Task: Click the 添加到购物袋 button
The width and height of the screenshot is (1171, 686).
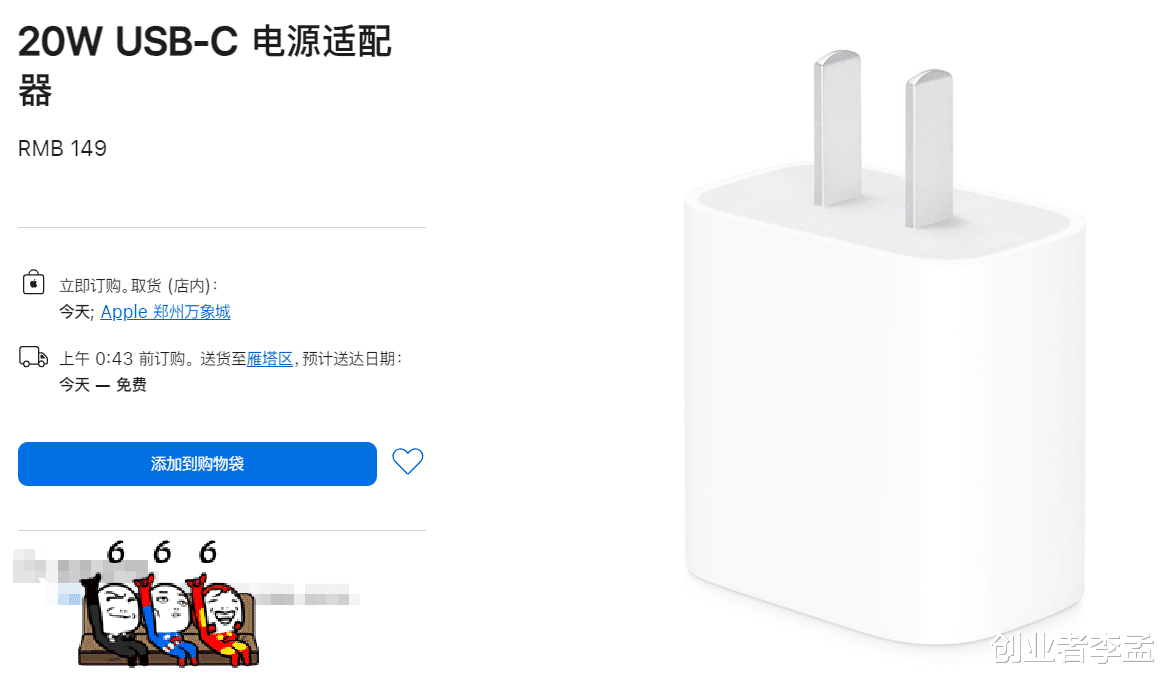Action: [197, 464]
